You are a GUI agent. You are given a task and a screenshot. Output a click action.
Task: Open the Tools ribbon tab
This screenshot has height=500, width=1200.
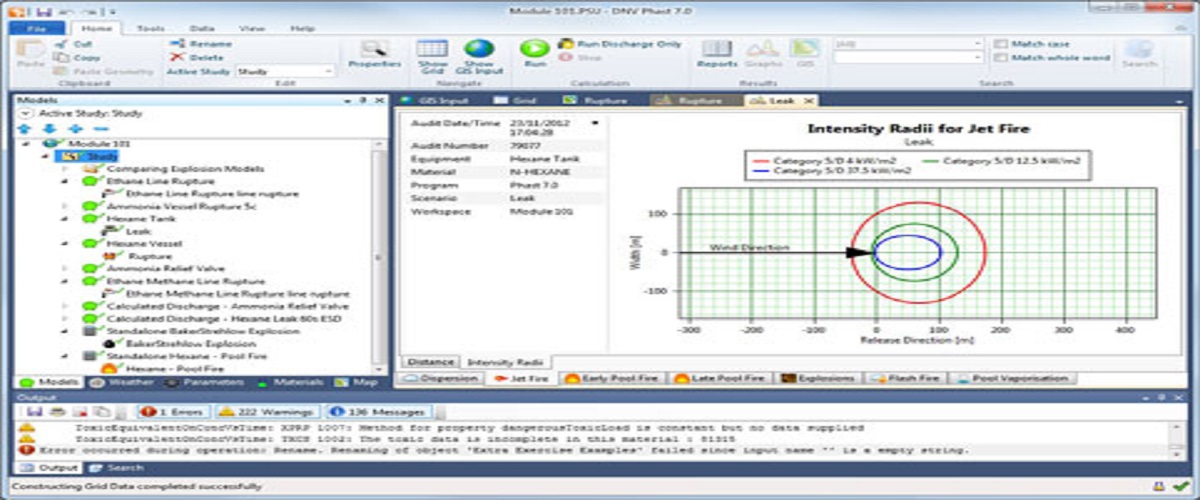tap(151, 29)
